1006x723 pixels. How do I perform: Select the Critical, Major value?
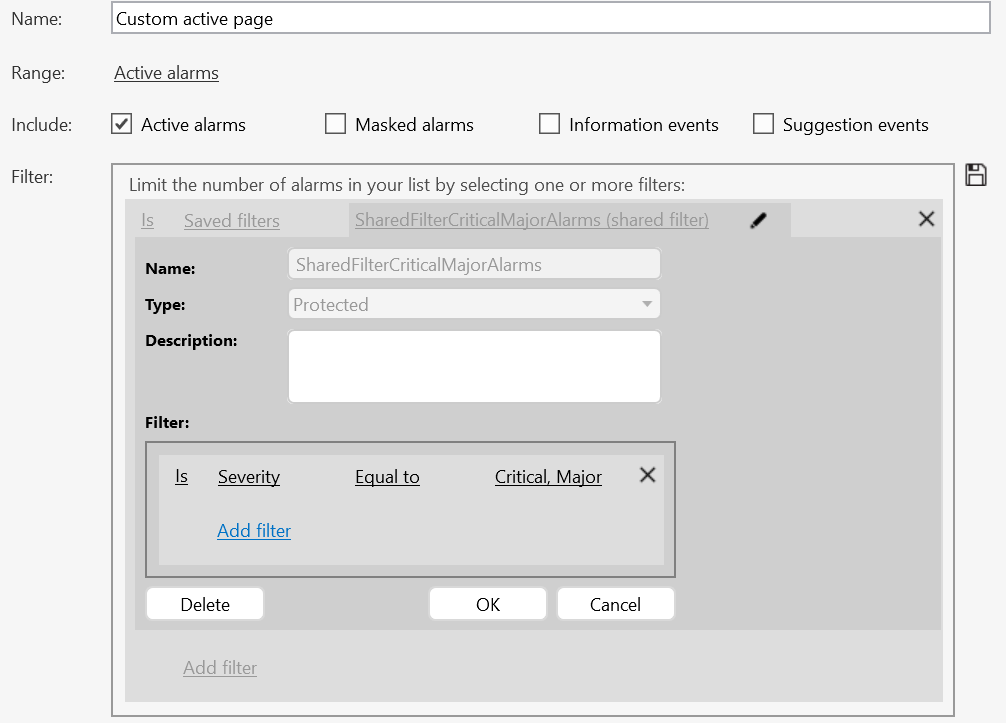click(x=548, y=477)
